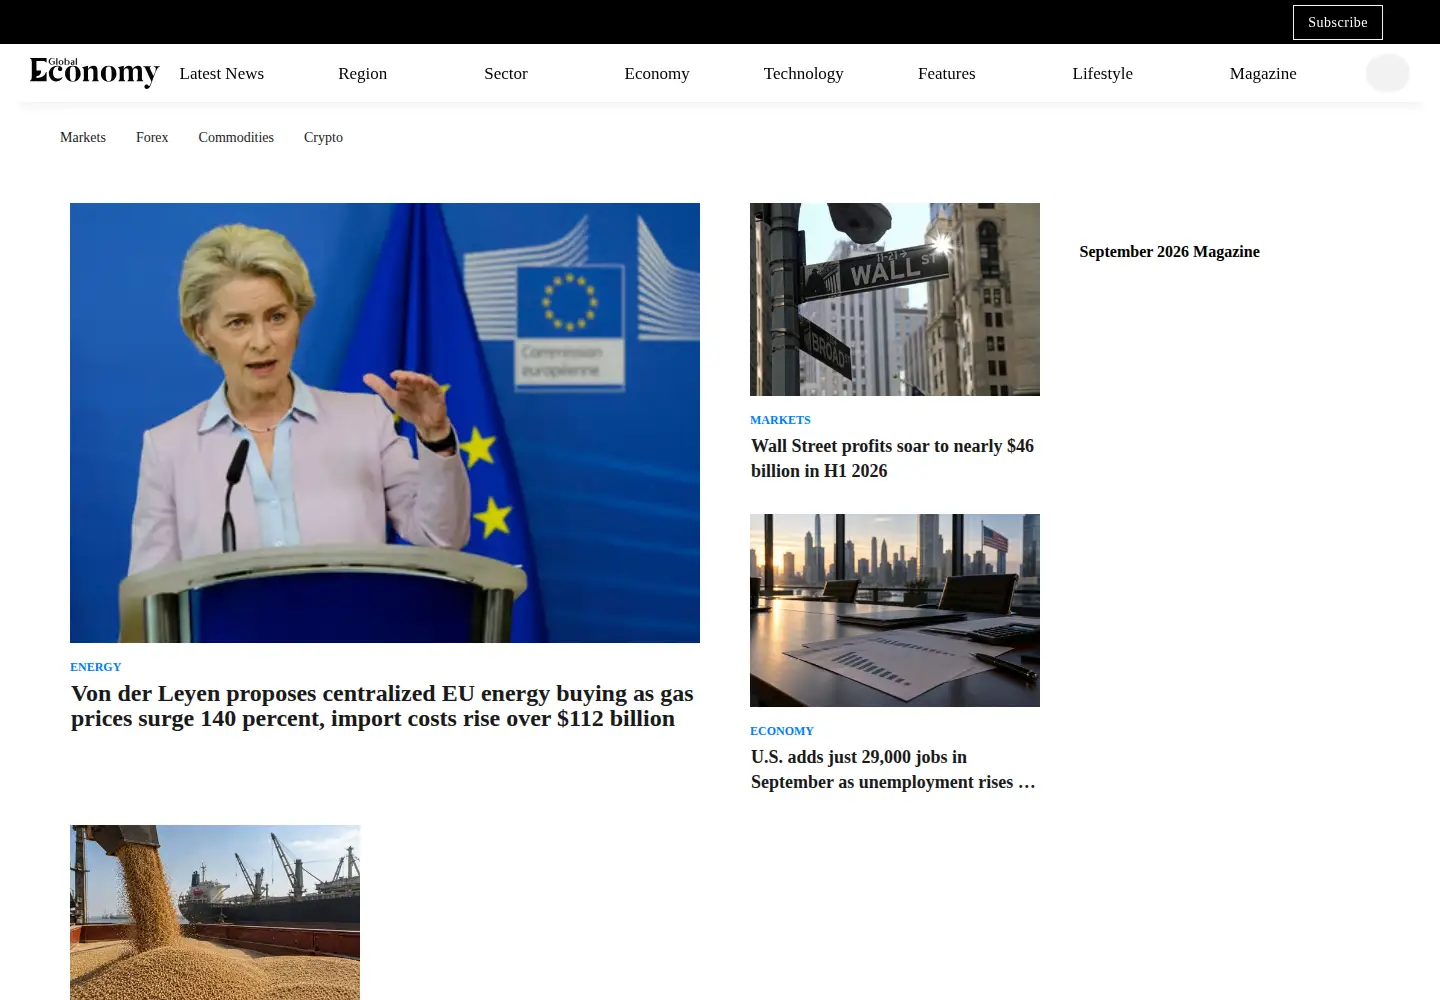Open the Wall Street sign photo
1440x1000 pixels.
point(895,299)
